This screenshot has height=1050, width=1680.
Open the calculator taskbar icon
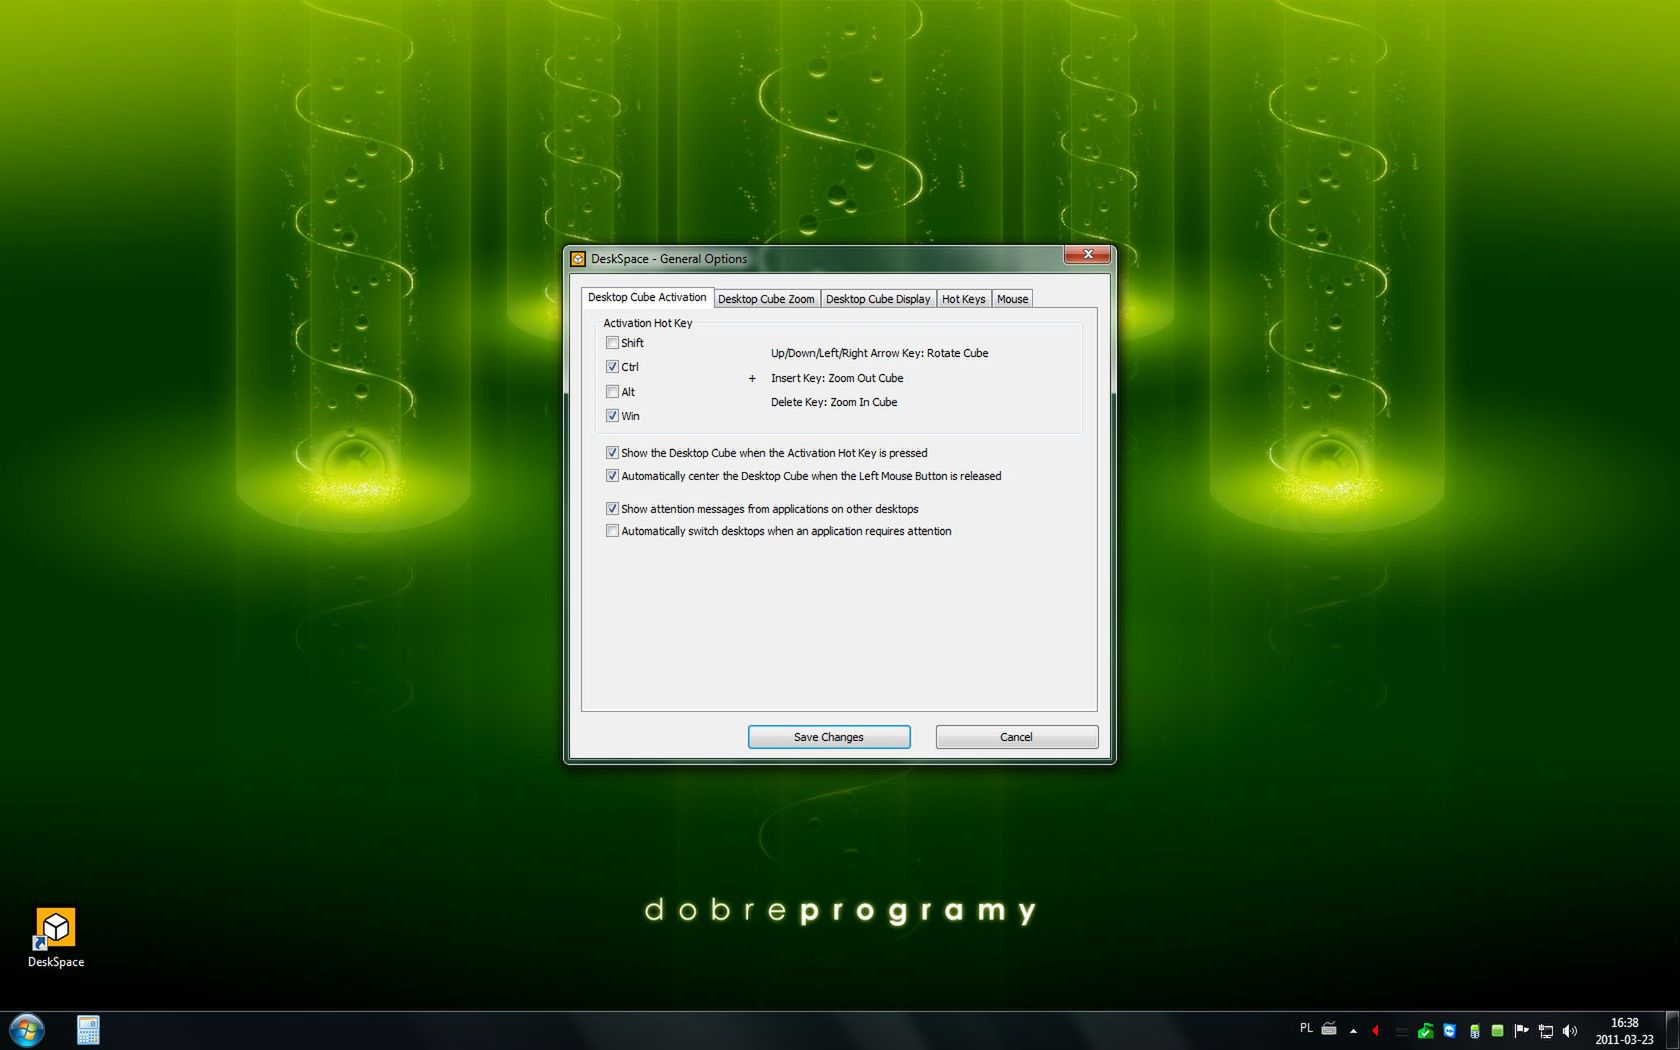88,1030
